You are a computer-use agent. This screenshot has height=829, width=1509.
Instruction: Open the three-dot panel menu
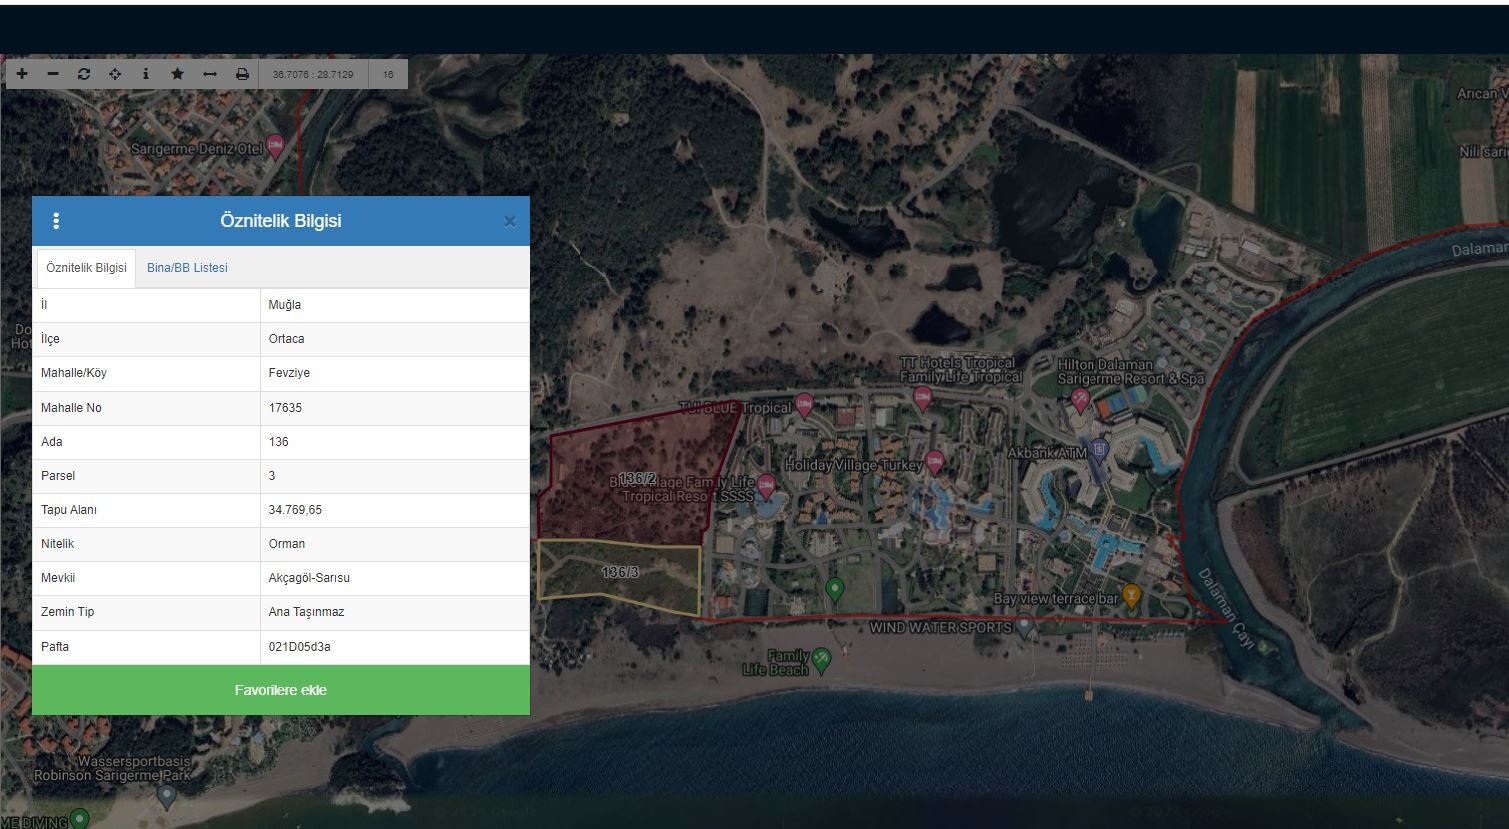[56, 221]
